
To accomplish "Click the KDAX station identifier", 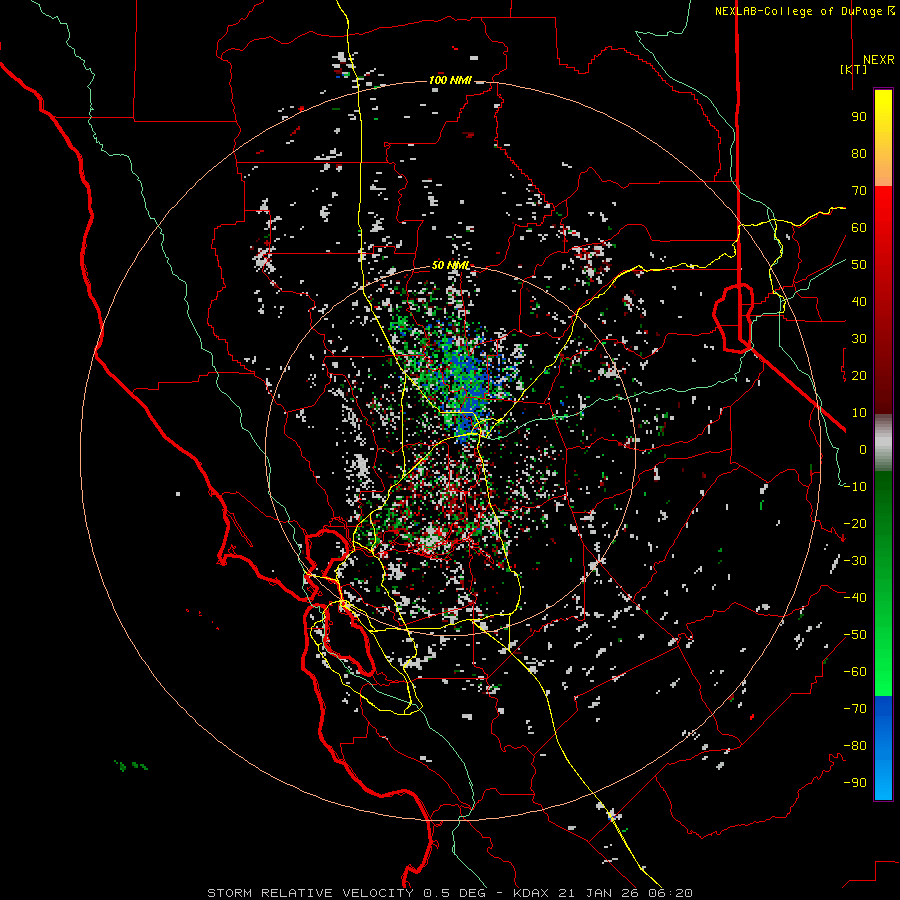I will 530,893.
